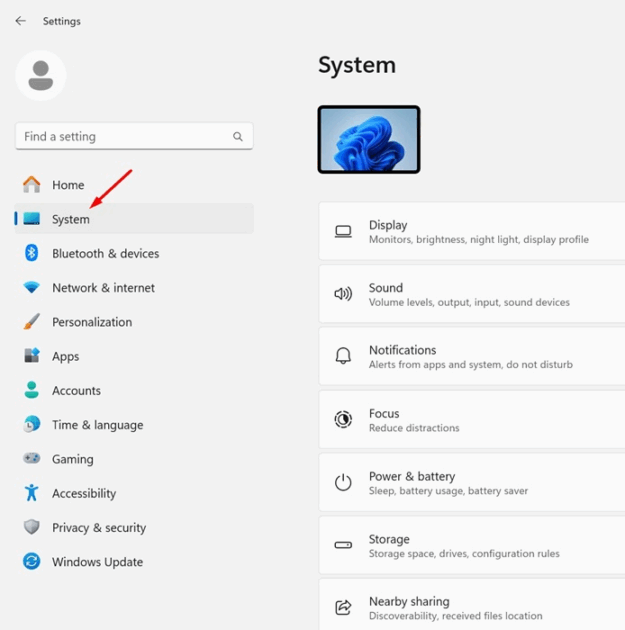The image size is (625, 630).
Task: Open Gaming settings category
Action: coord(134,458)
